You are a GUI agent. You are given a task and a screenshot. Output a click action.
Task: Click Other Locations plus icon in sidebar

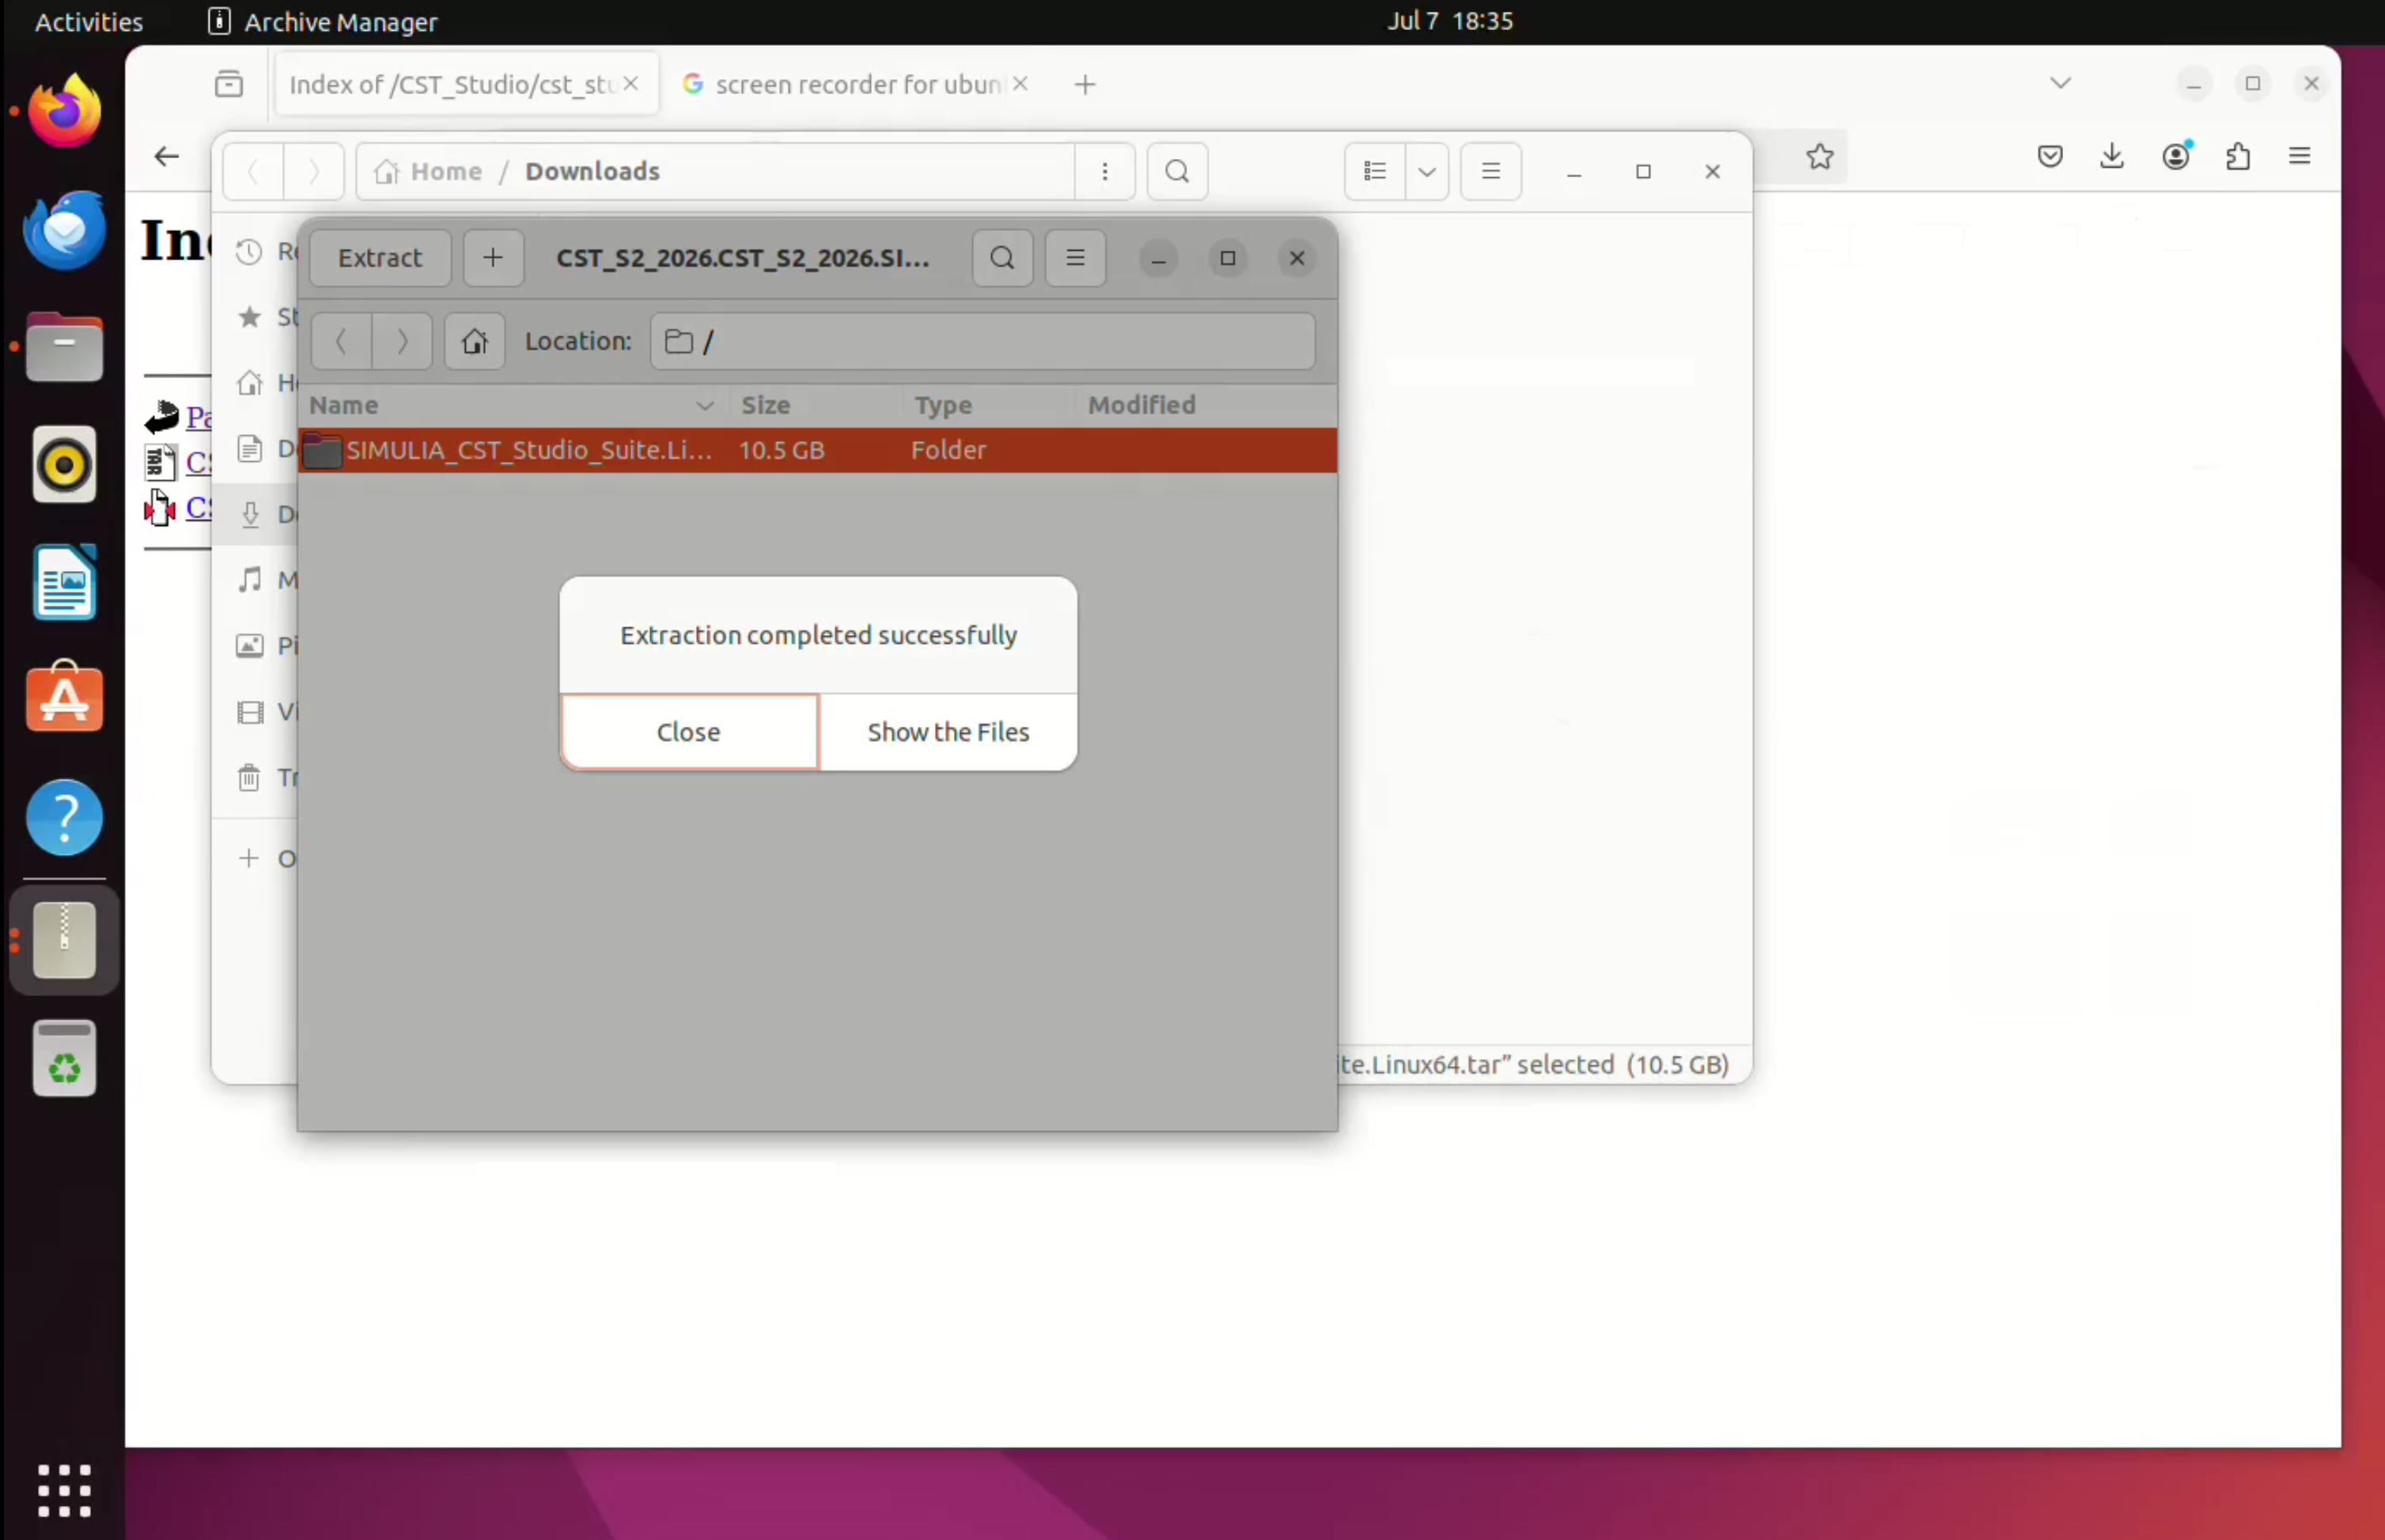(x=249, y=858)
